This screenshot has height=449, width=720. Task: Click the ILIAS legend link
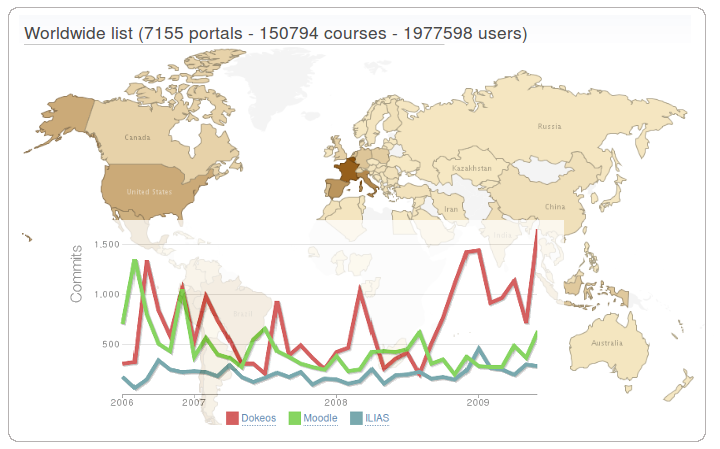point(377,418)
